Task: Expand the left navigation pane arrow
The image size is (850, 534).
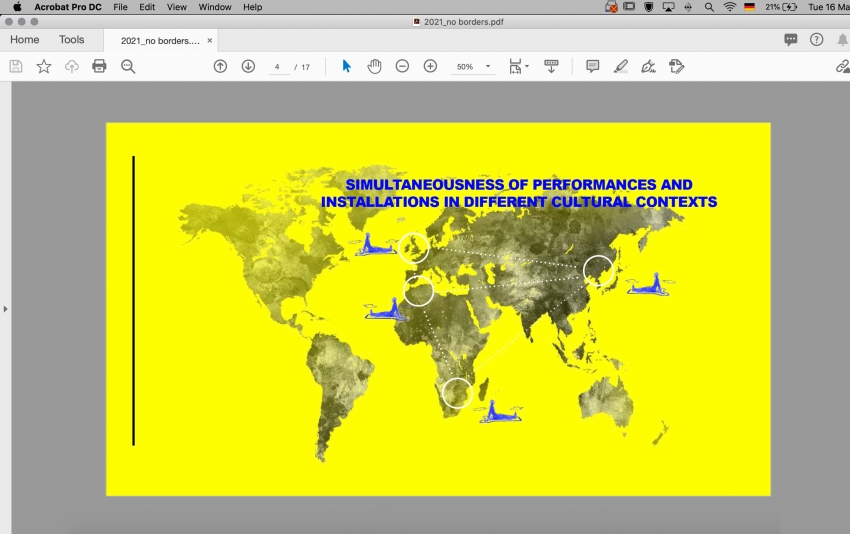Action: pyautogui.click(x=5, y=309)
